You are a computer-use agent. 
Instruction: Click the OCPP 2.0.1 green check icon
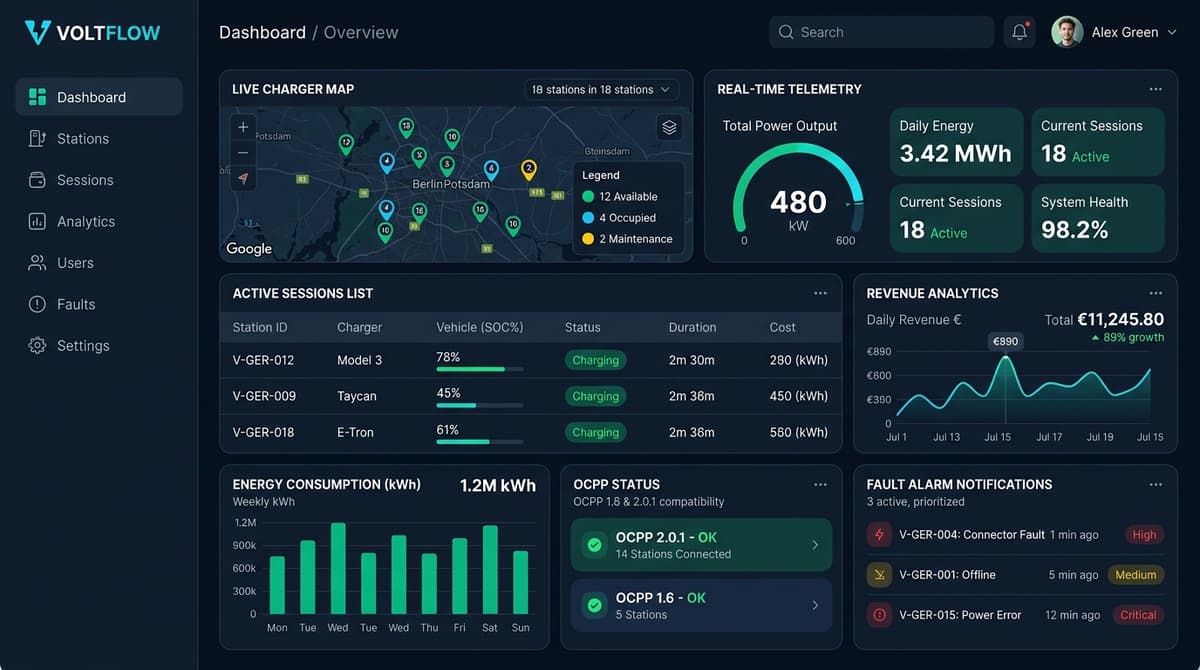(595, 545)
